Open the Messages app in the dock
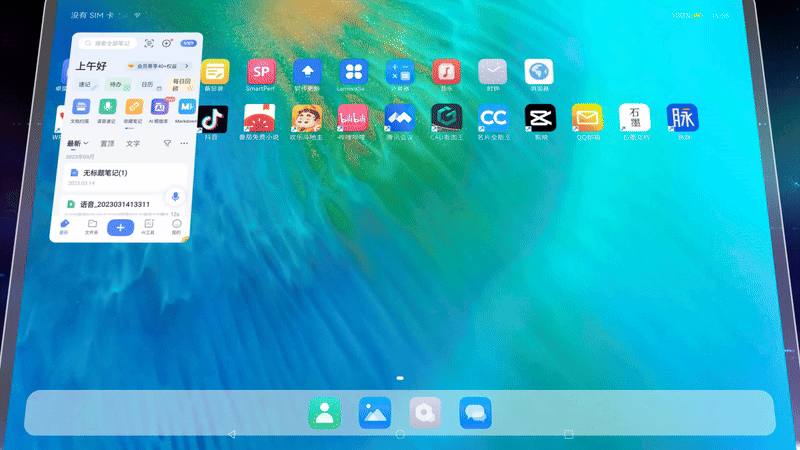Image resolution: width=800 pixels, height=450 pixels. coord(476,413)
